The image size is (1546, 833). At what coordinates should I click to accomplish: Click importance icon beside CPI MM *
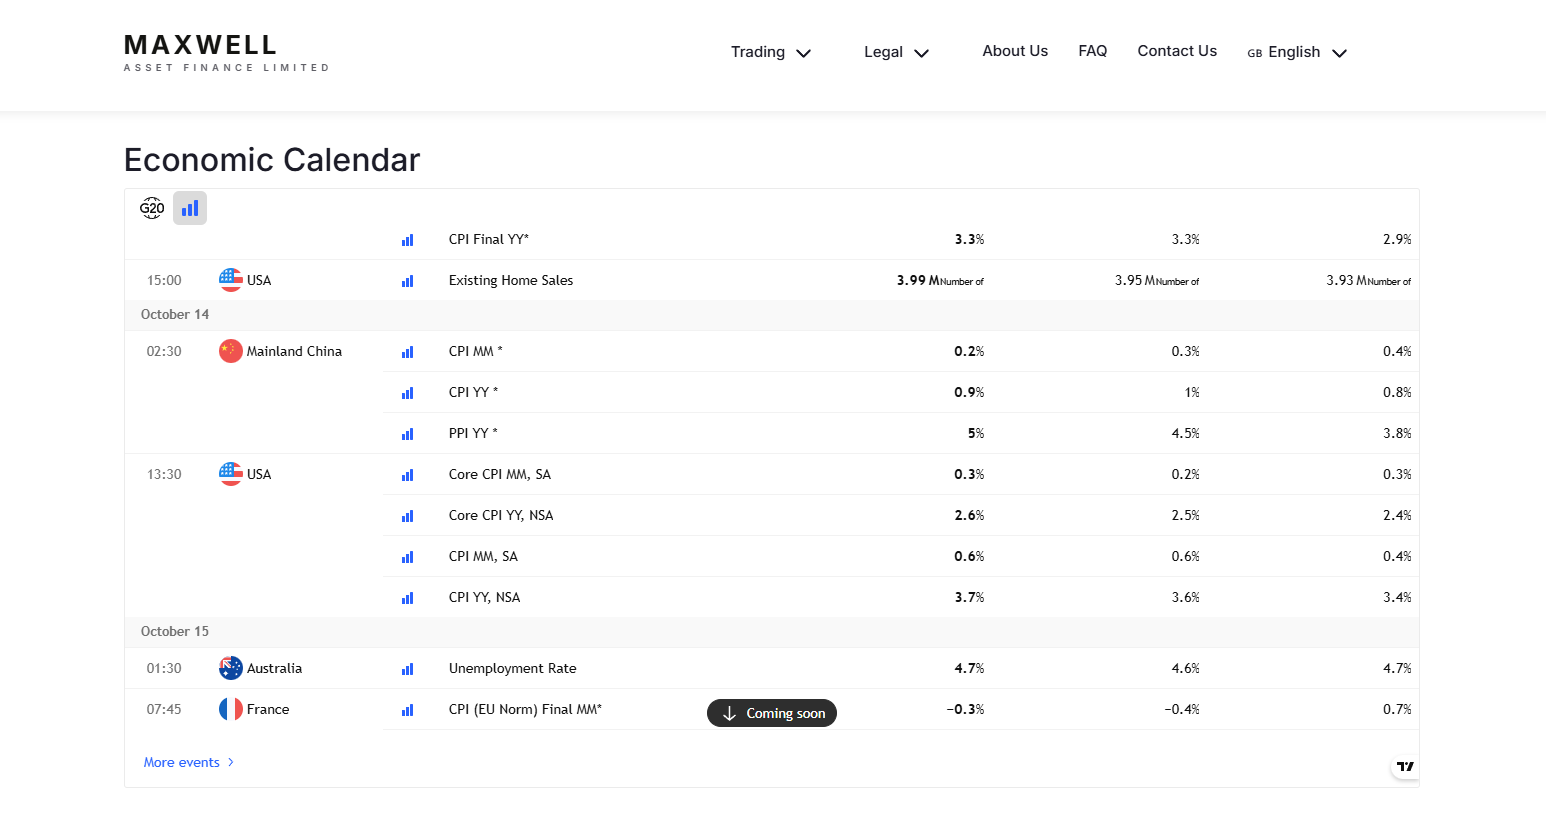408,352
